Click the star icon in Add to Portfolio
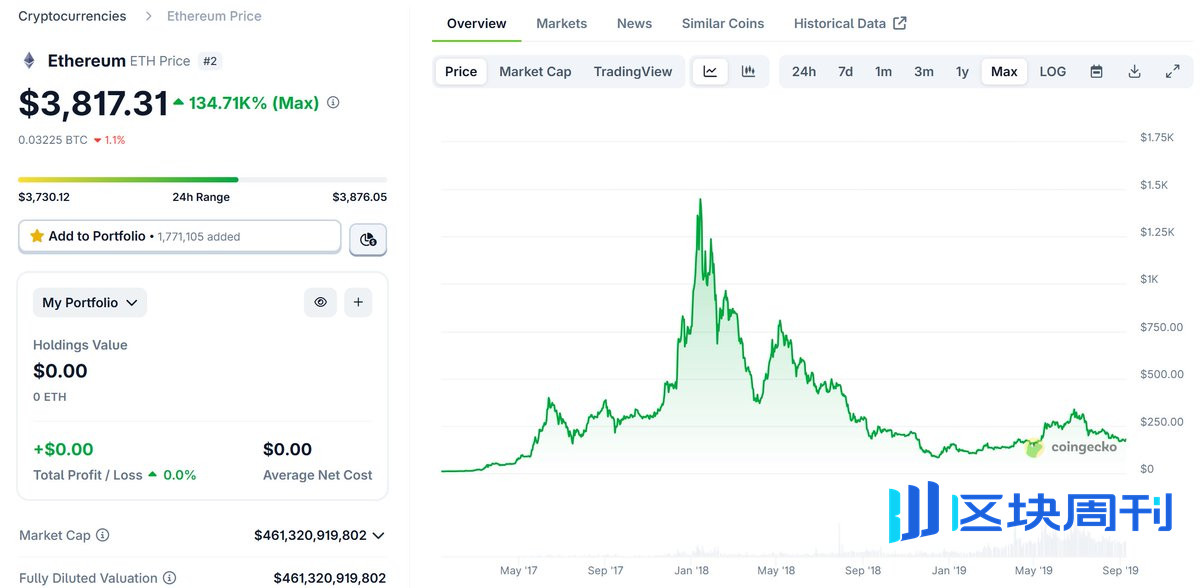Viewport: 1200px width, 588px height. point(37,236)
